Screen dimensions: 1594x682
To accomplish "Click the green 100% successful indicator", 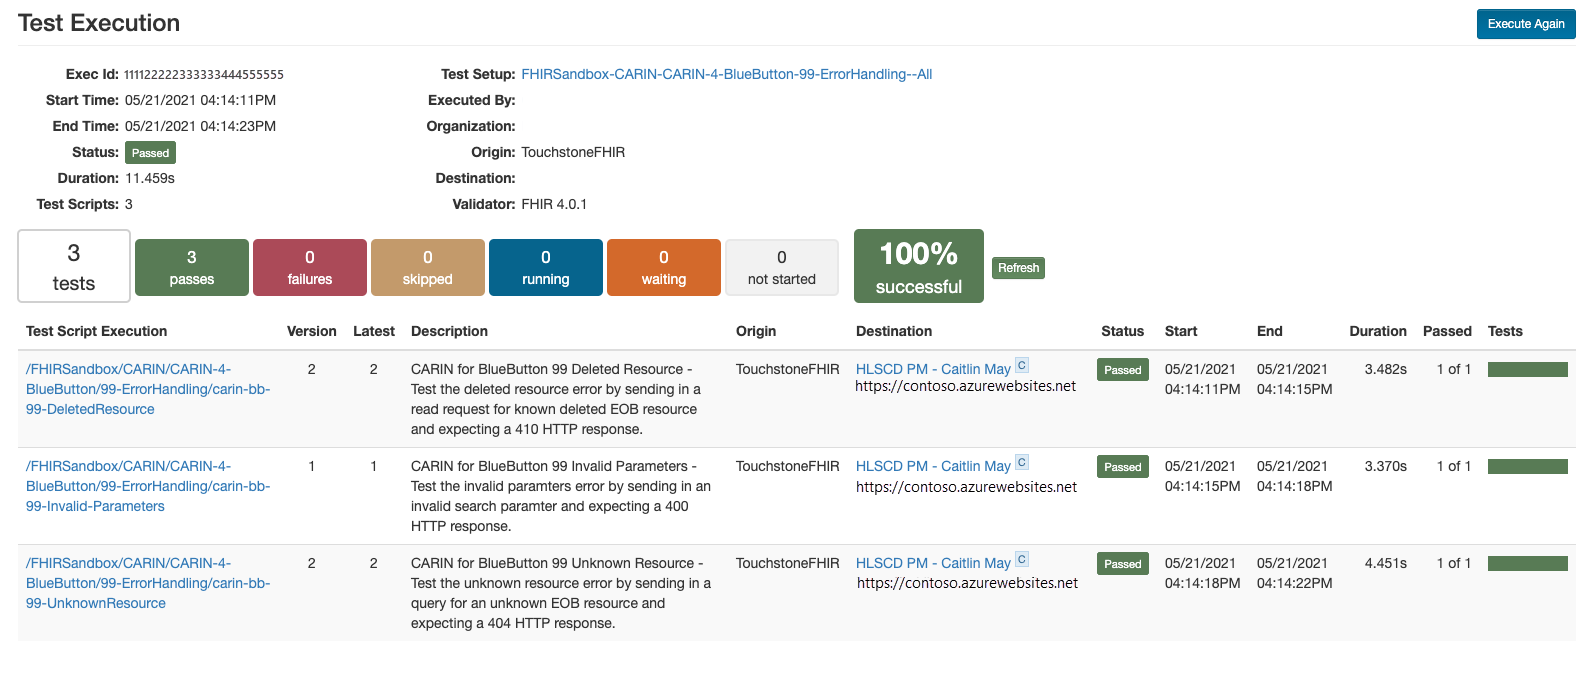I will 918,265.
